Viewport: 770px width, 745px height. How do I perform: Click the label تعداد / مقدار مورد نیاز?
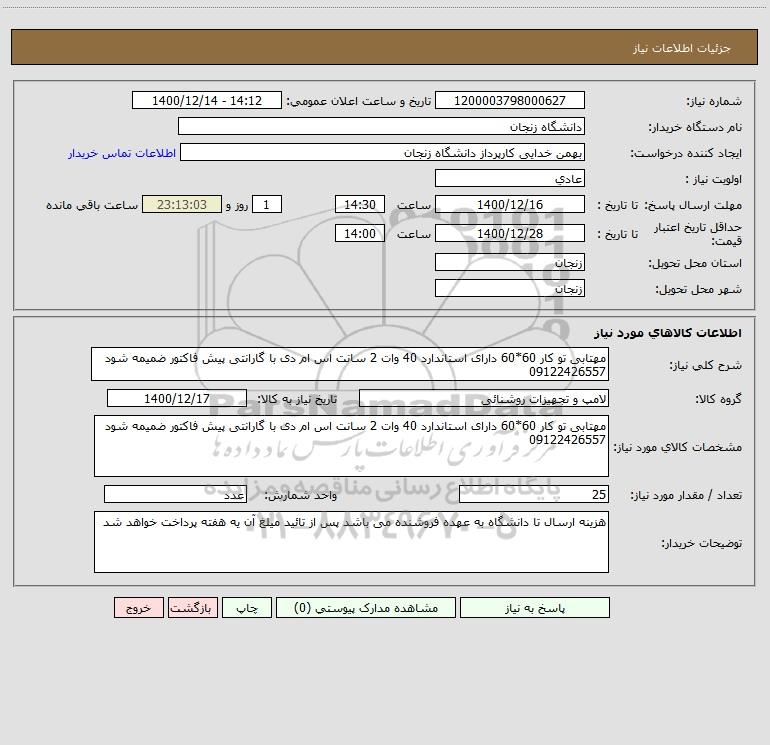686,496
